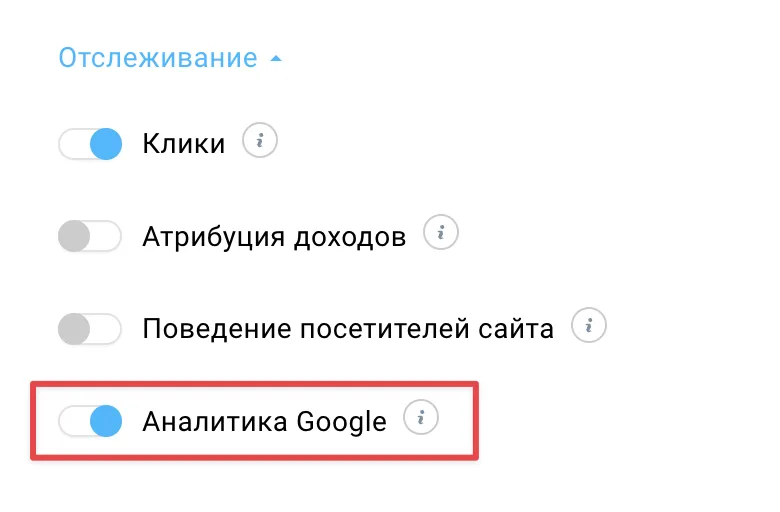780x512 pixels.
Task: Click the Отслеживание section heading
Action: click(158, 58)
